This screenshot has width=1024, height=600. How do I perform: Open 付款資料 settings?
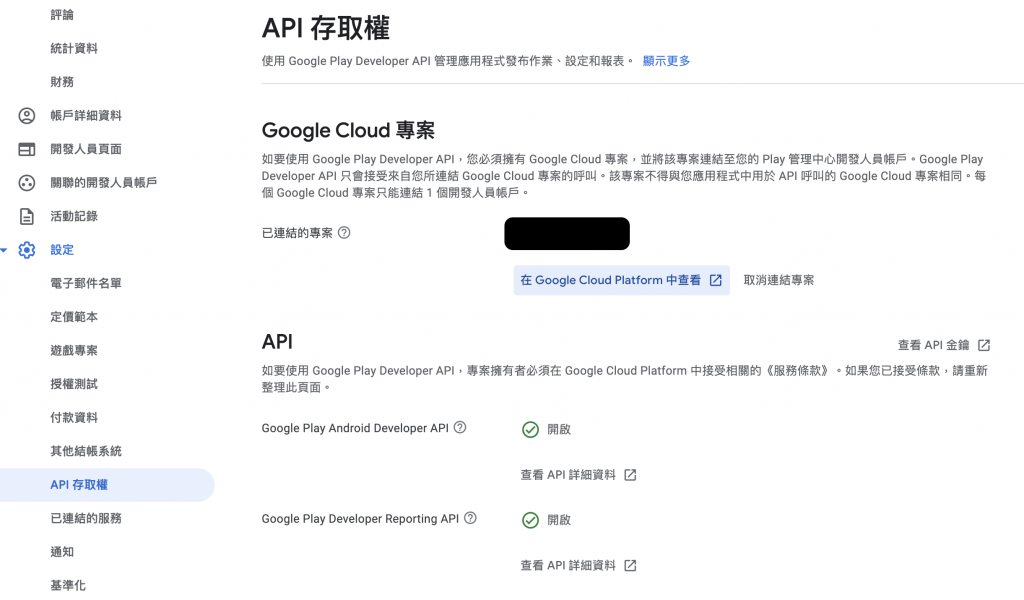click(x=74, y=418)
